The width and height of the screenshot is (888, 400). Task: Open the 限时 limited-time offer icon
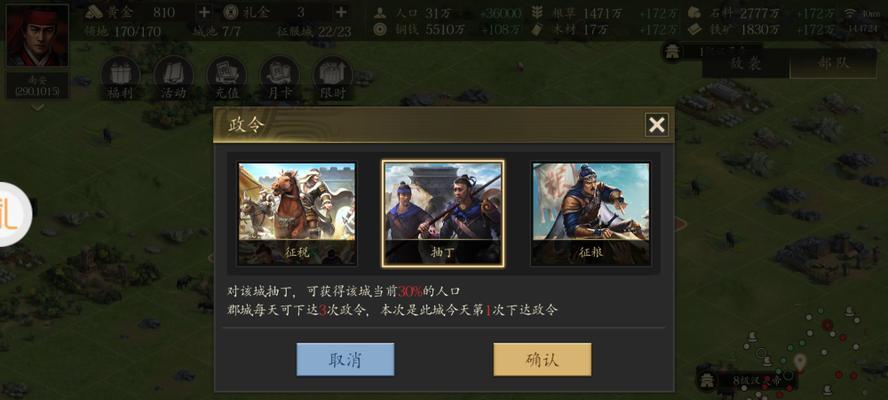(333, 79)
